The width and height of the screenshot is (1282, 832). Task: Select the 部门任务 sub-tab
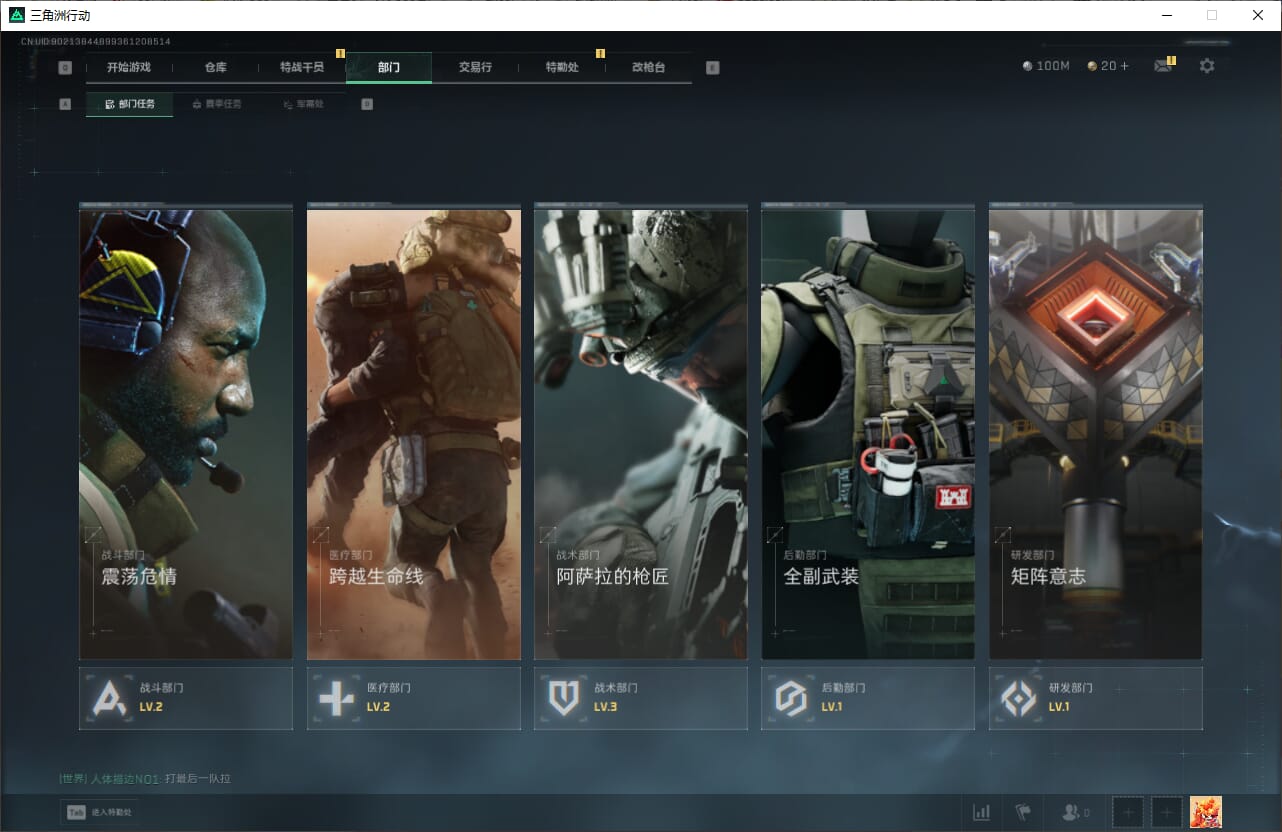point(130,104)
